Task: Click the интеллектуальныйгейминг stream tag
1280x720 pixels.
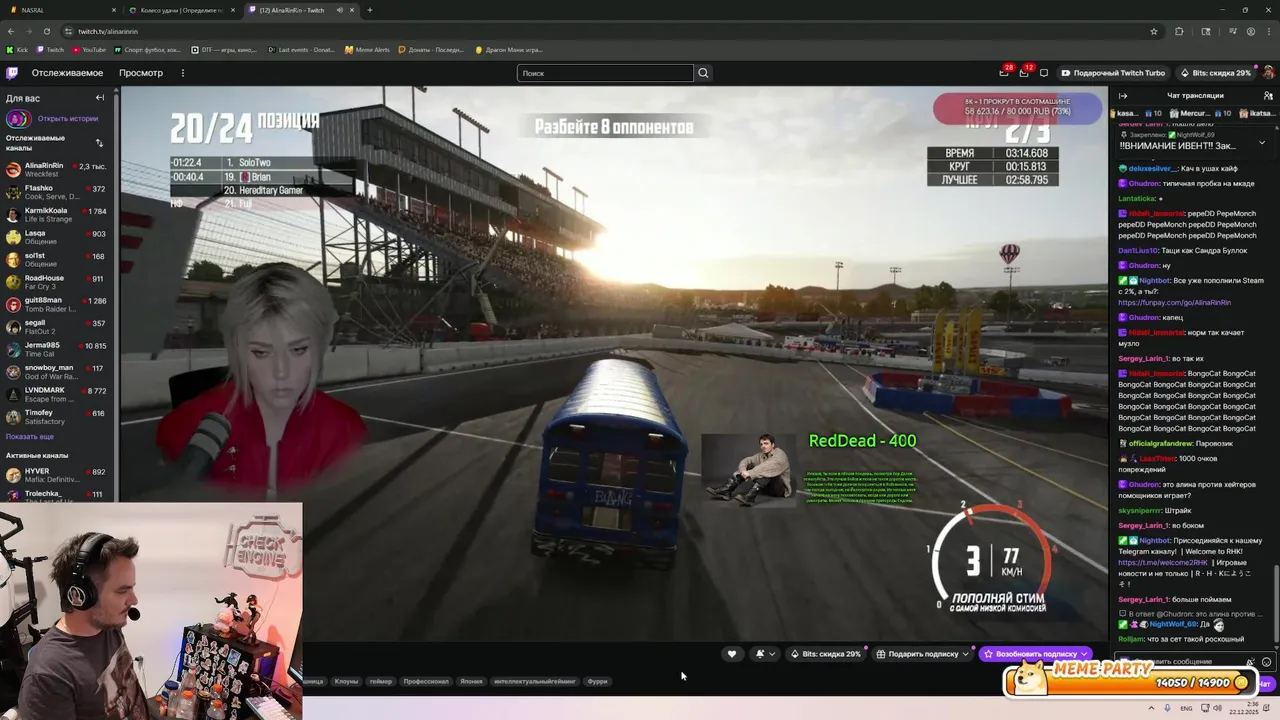Action: pyautogui.click(x=535, y=681)
